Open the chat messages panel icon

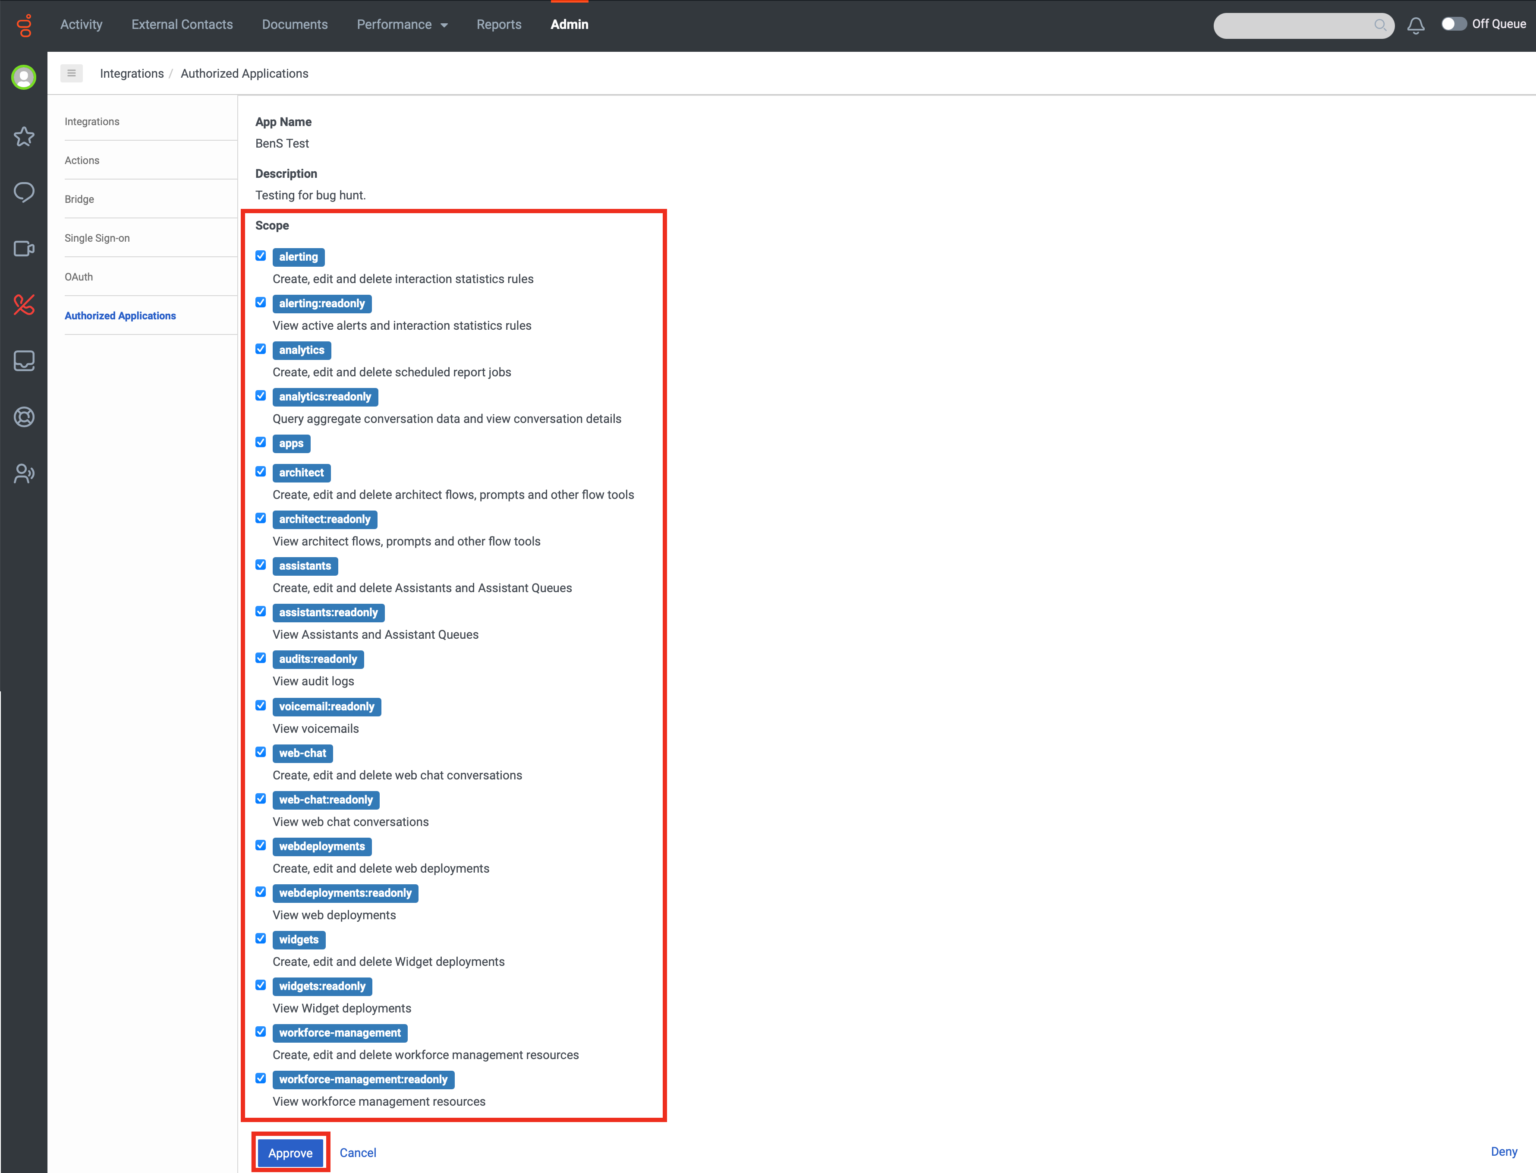point(23,192)
